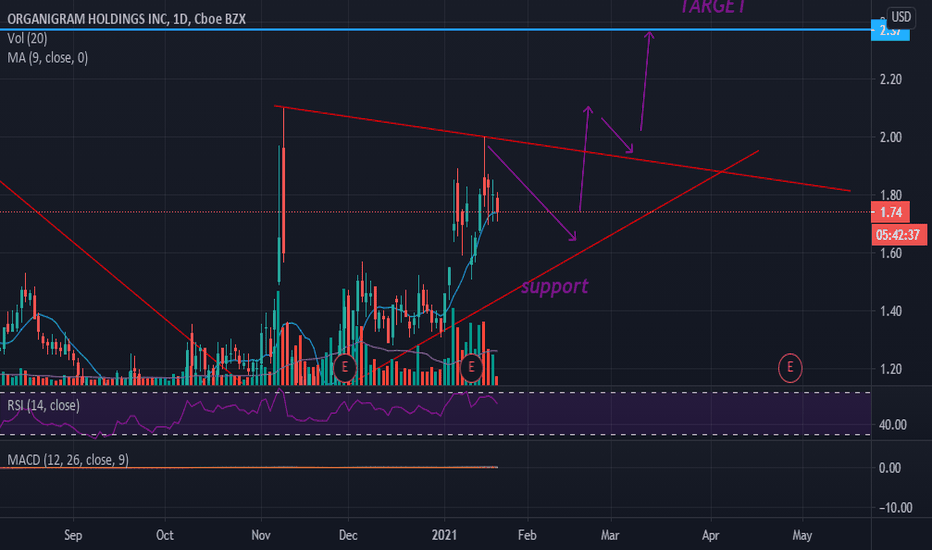This screenshot has height=550, width=932.
Task: Click the 2.00 price axis label
Action: [x=890, y=137]
